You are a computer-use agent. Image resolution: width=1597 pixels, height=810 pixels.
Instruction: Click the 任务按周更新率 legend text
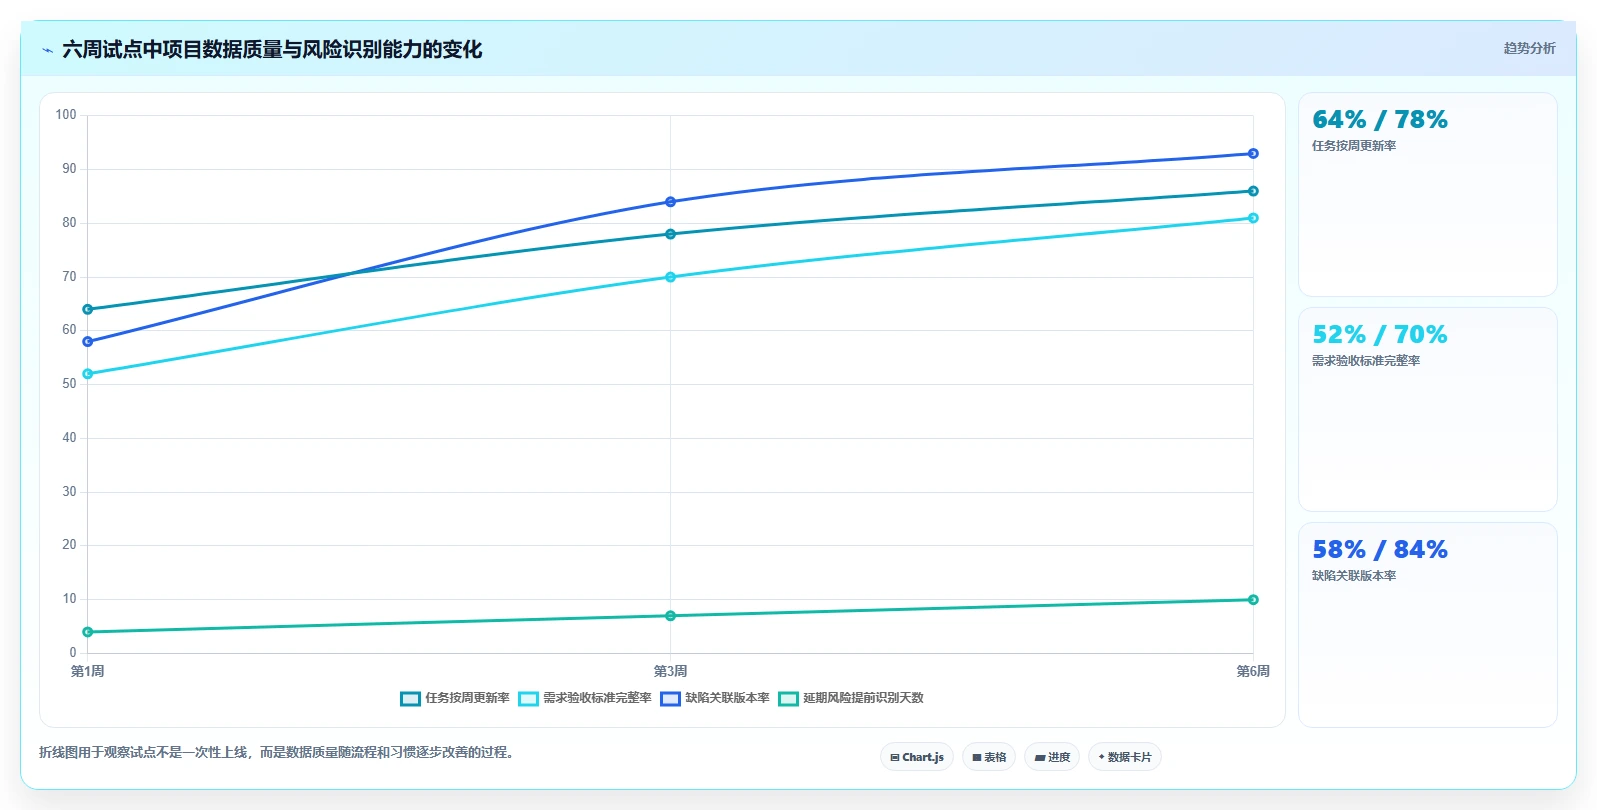[467, 698]
